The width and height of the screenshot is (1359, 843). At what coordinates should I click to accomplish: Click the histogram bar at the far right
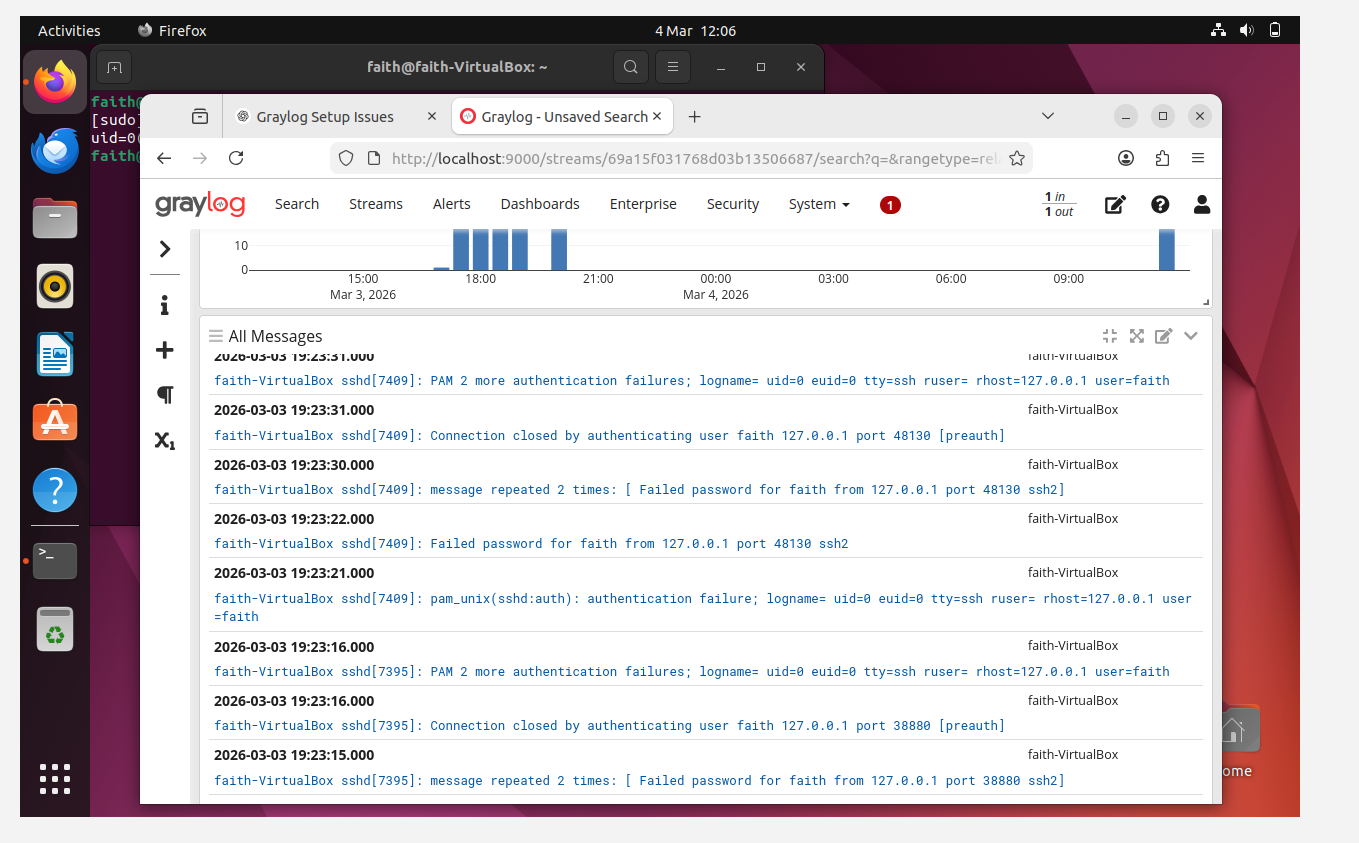click(x=1167, y=250)
